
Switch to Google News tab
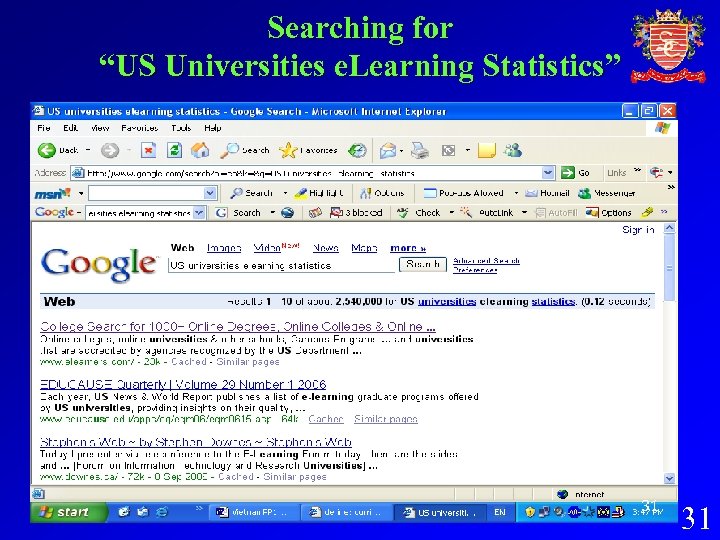[326, 248]
